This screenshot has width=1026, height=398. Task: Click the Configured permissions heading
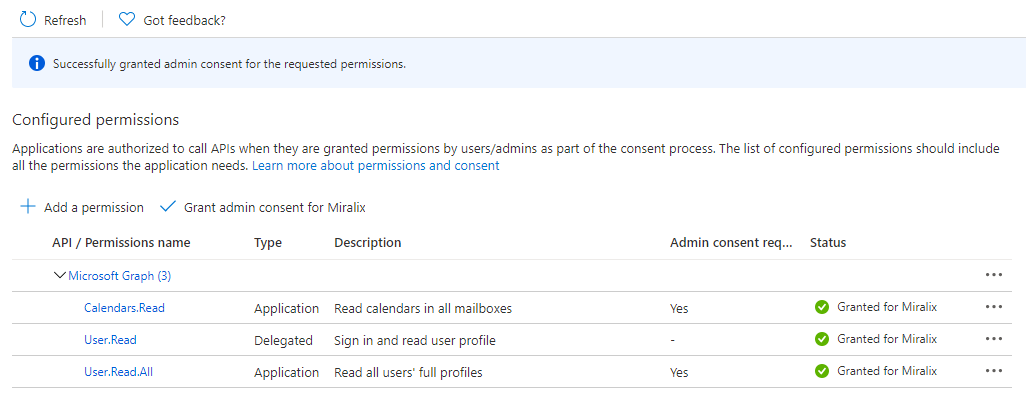tap(96, 120)
